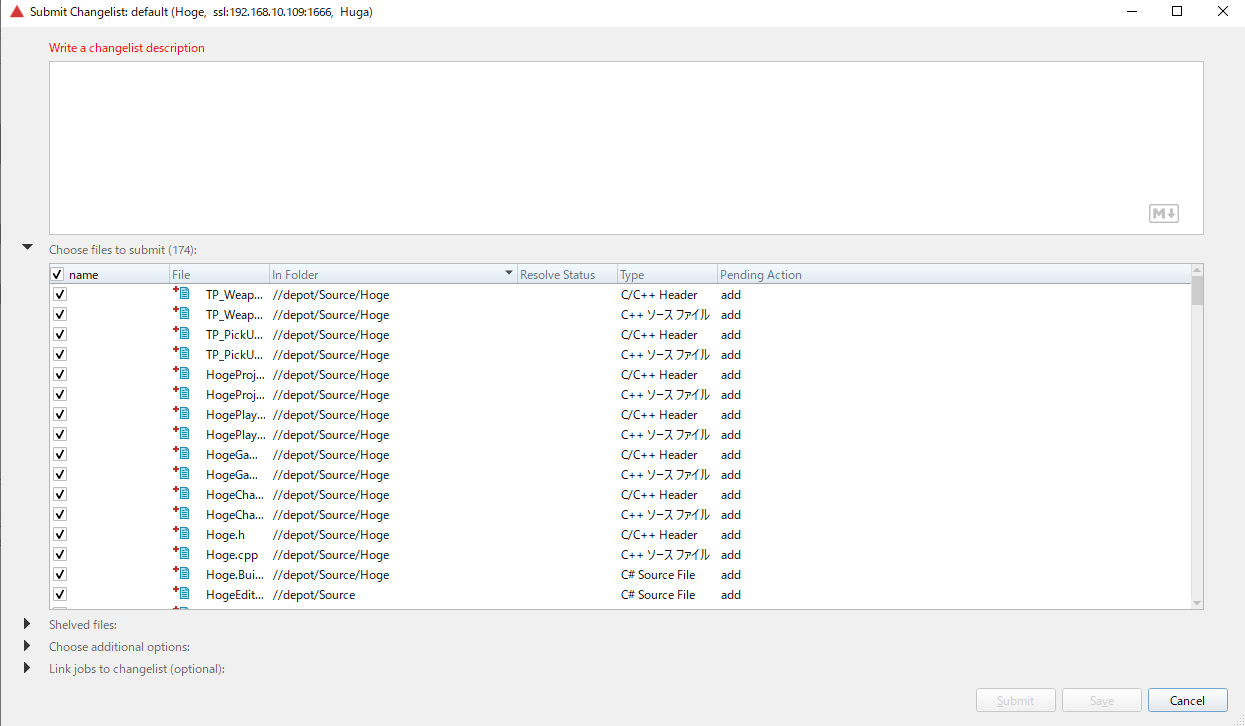The width and height of the screenshot is (1245, 726).
Task: Uncheck the checkbox for Hoge.h
Action: point(60,535)
